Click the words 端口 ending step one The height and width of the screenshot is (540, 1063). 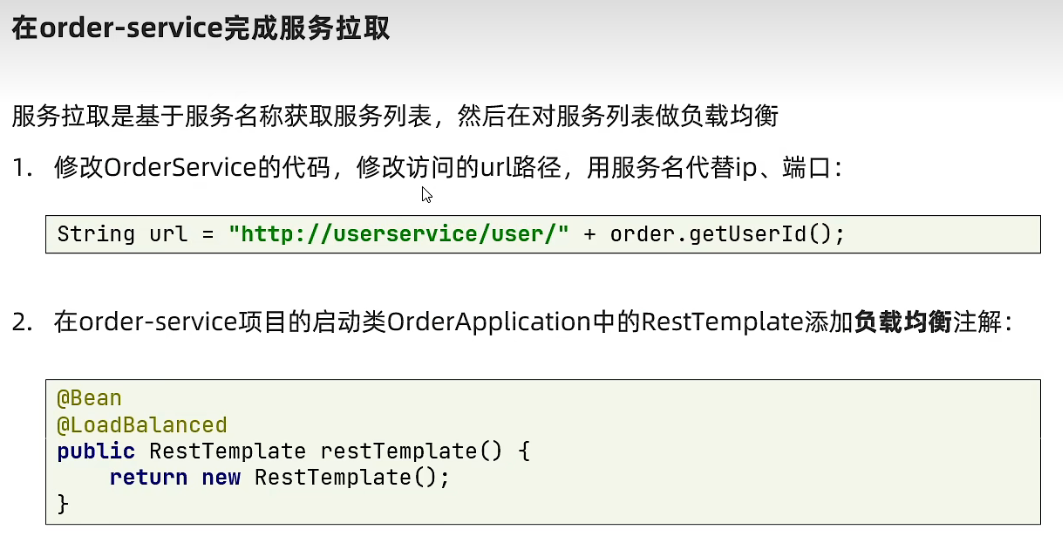[807, 168]
